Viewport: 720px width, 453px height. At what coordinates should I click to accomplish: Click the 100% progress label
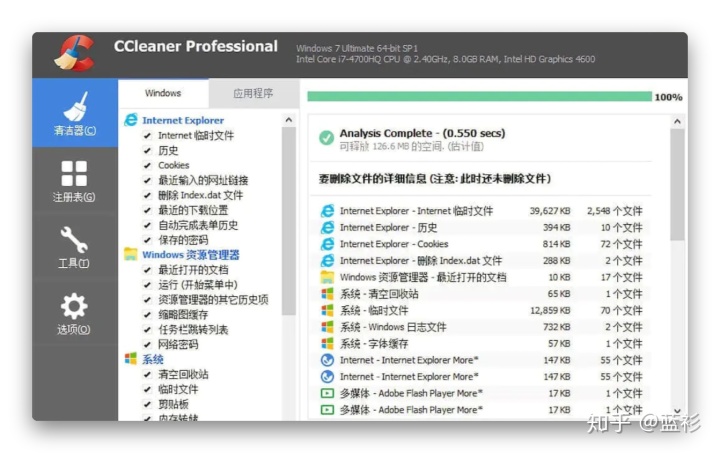(x=668, y=97)
